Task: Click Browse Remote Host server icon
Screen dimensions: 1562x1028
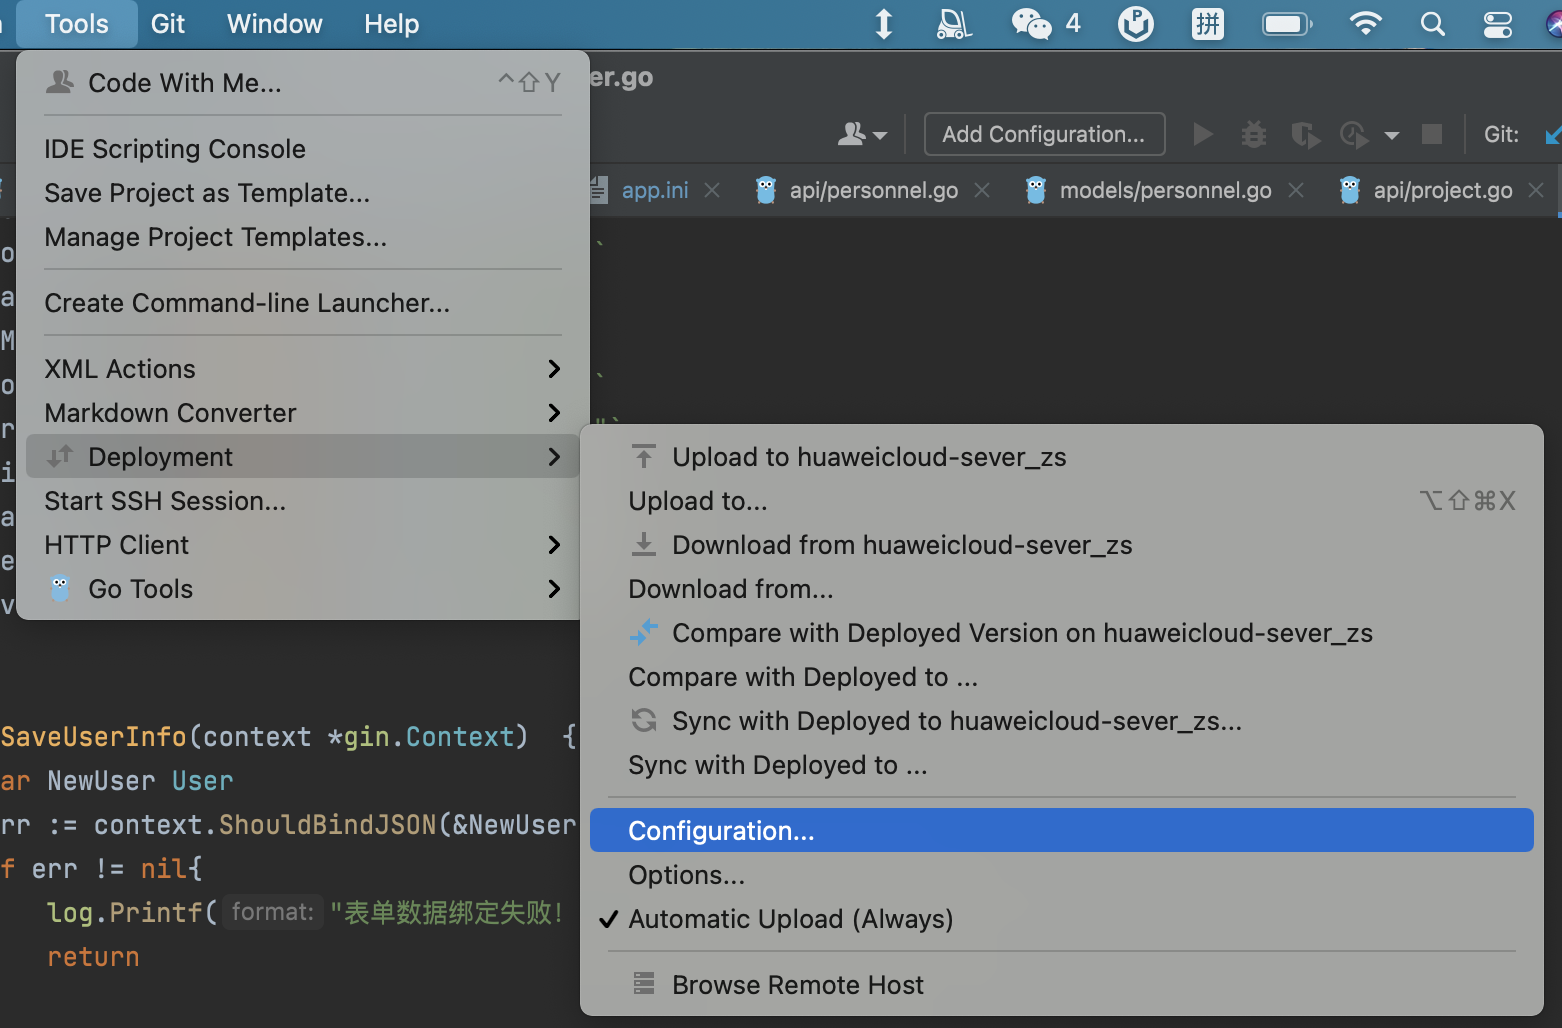Action: coord(644,984)
